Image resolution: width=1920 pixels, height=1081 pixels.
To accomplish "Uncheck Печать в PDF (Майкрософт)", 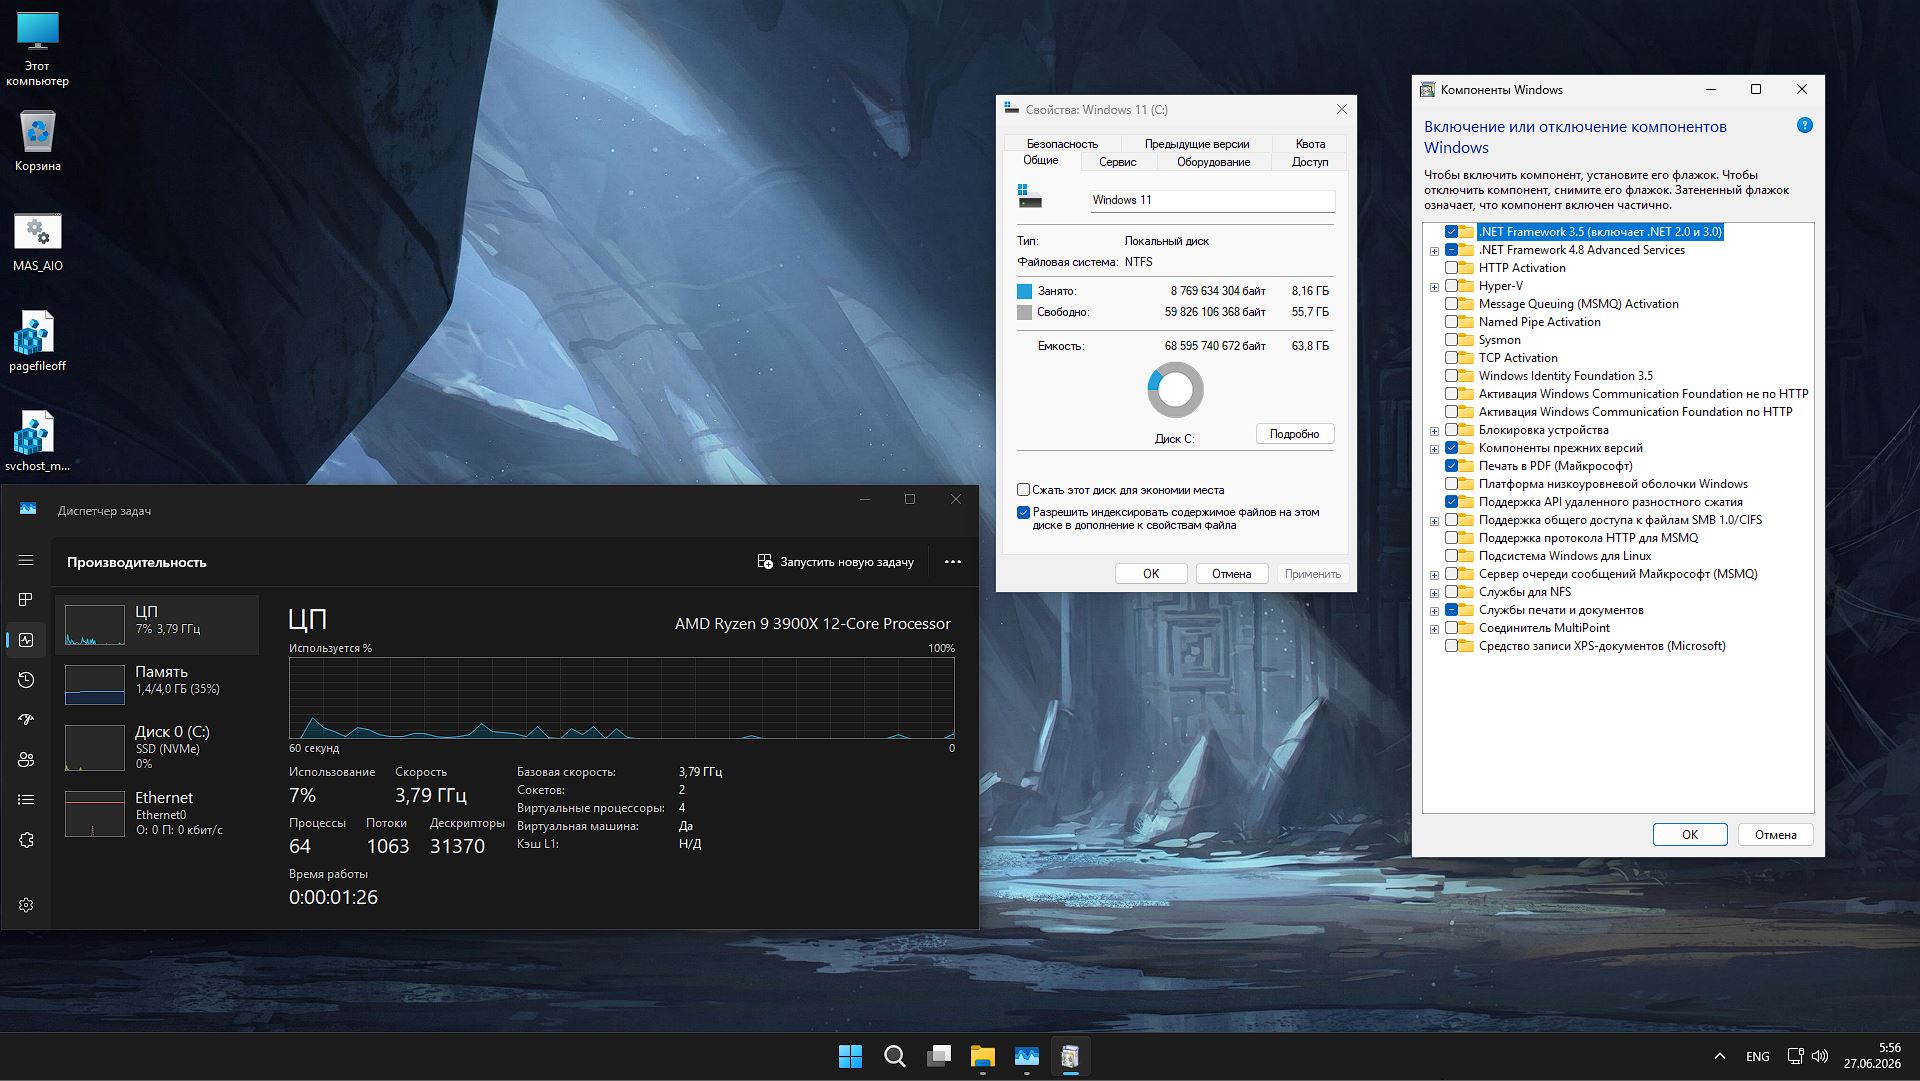I will tap(1451, 466).
